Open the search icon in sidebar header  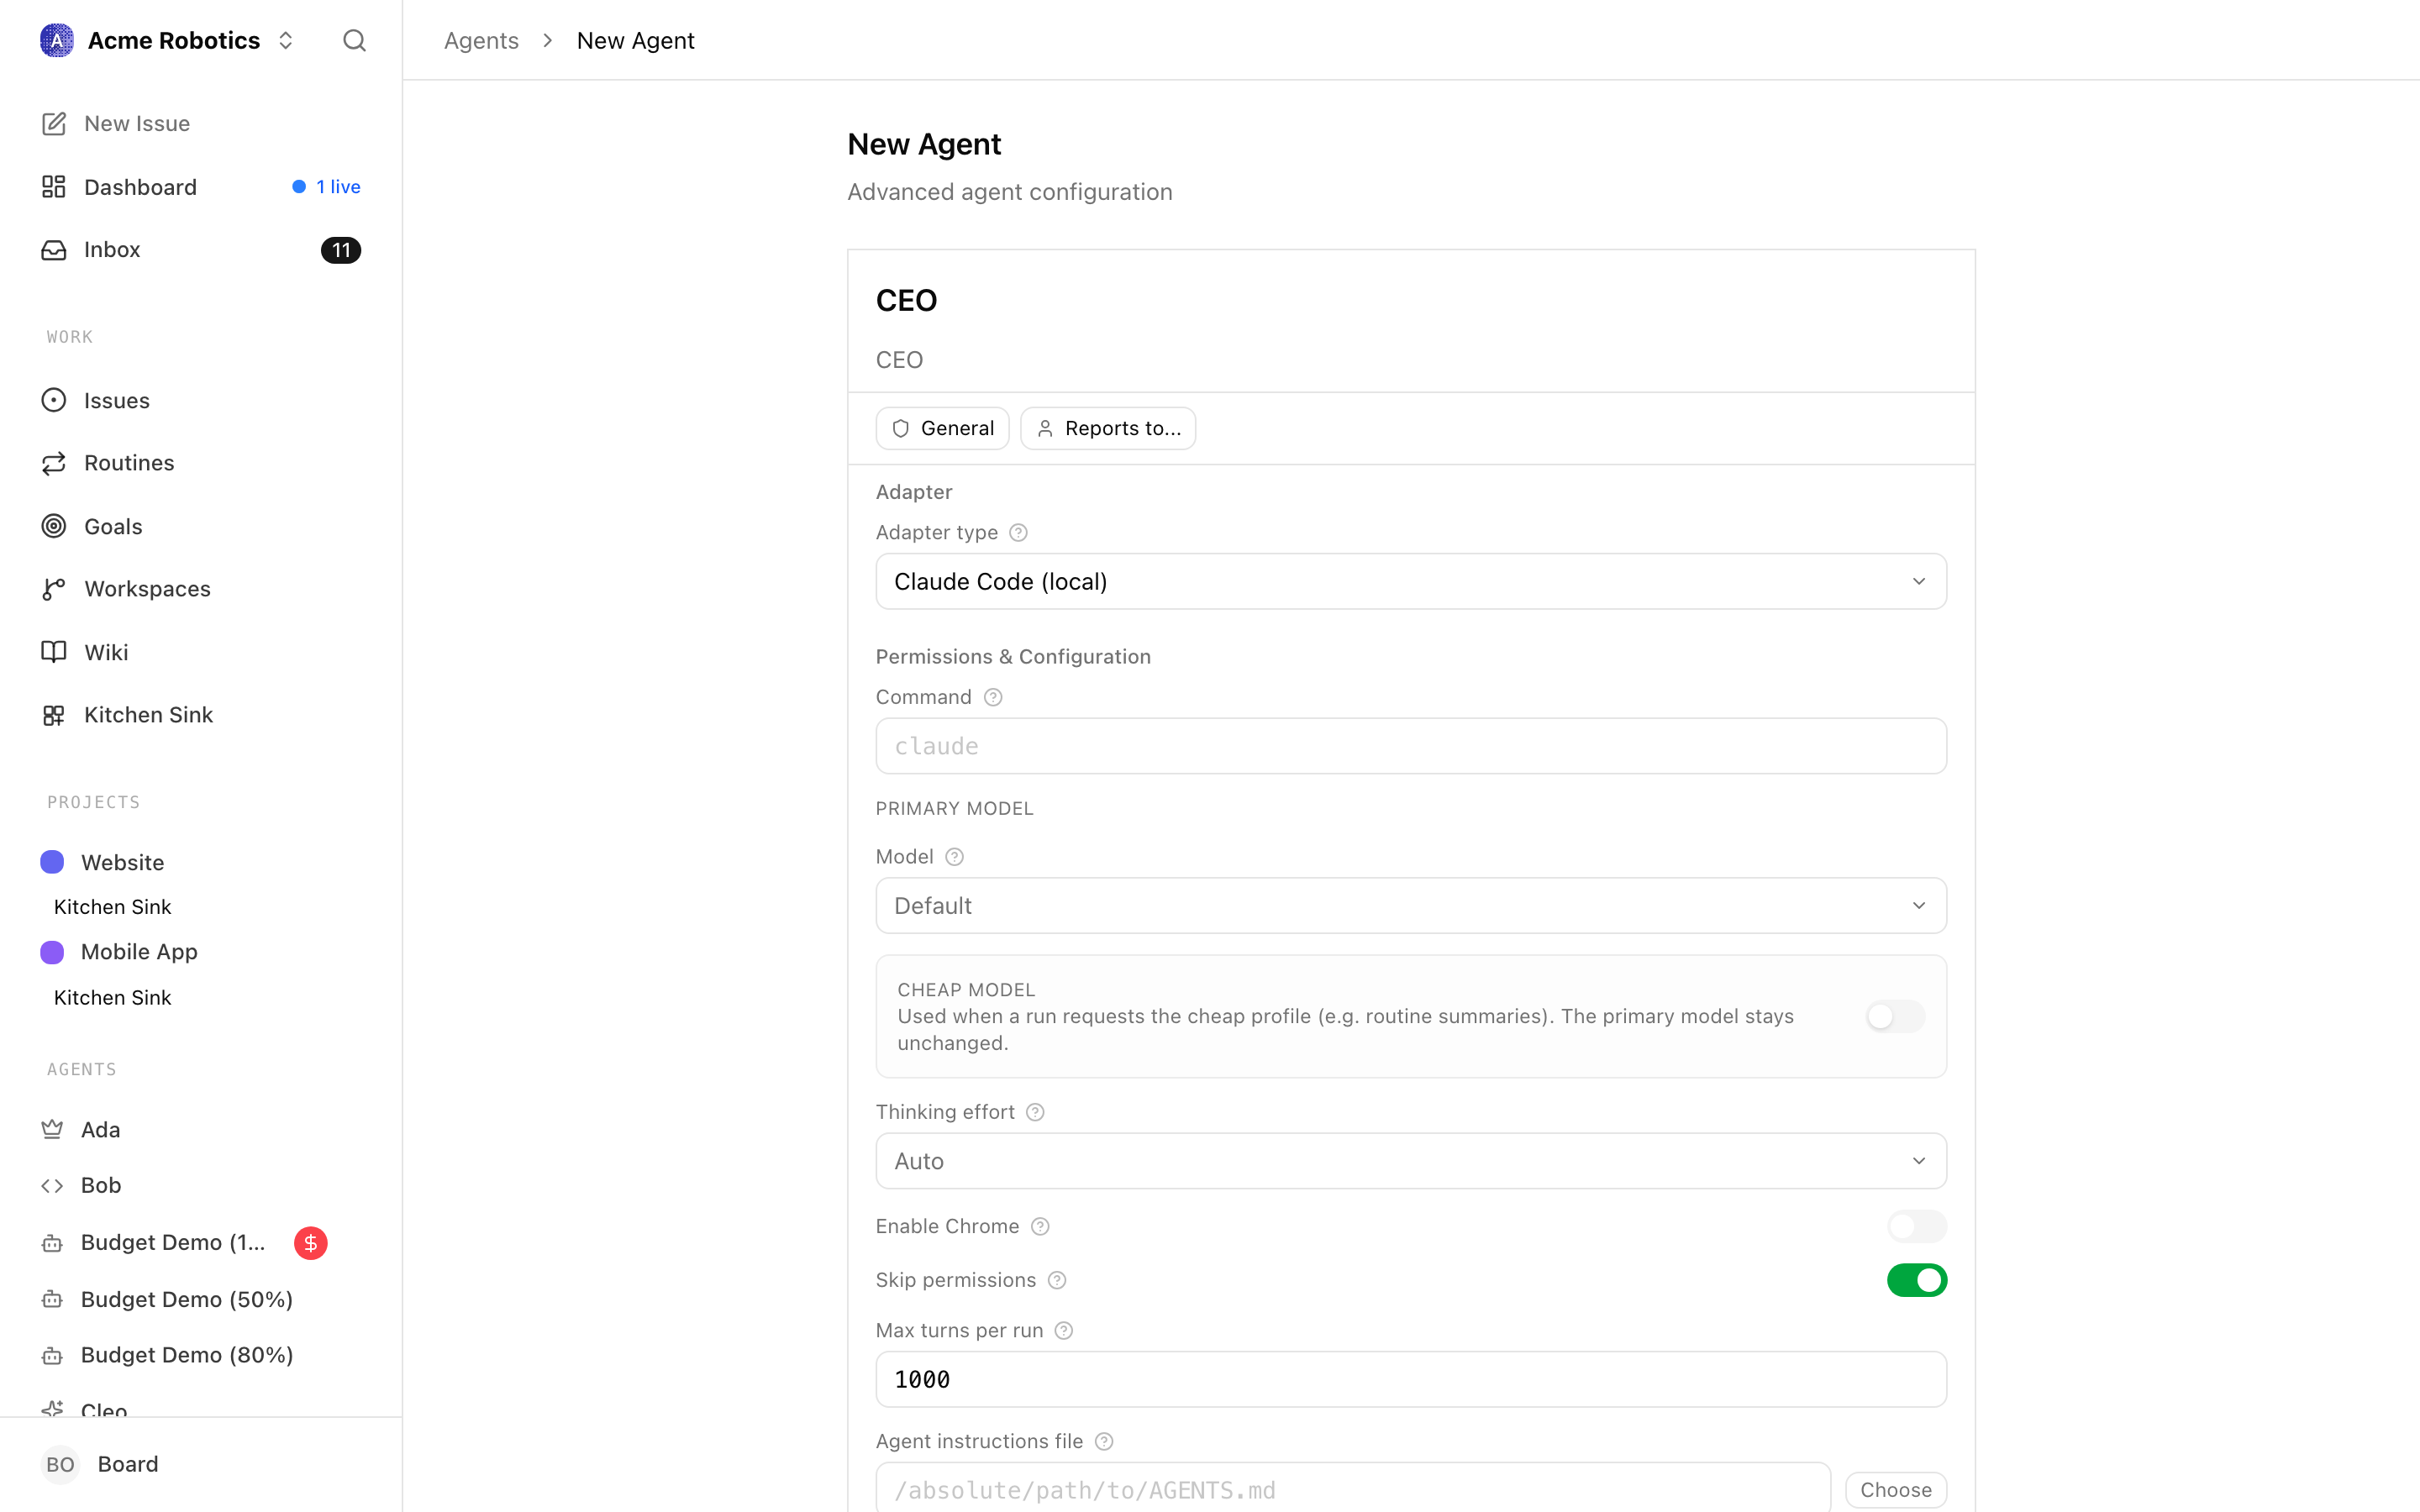point(354,40)
